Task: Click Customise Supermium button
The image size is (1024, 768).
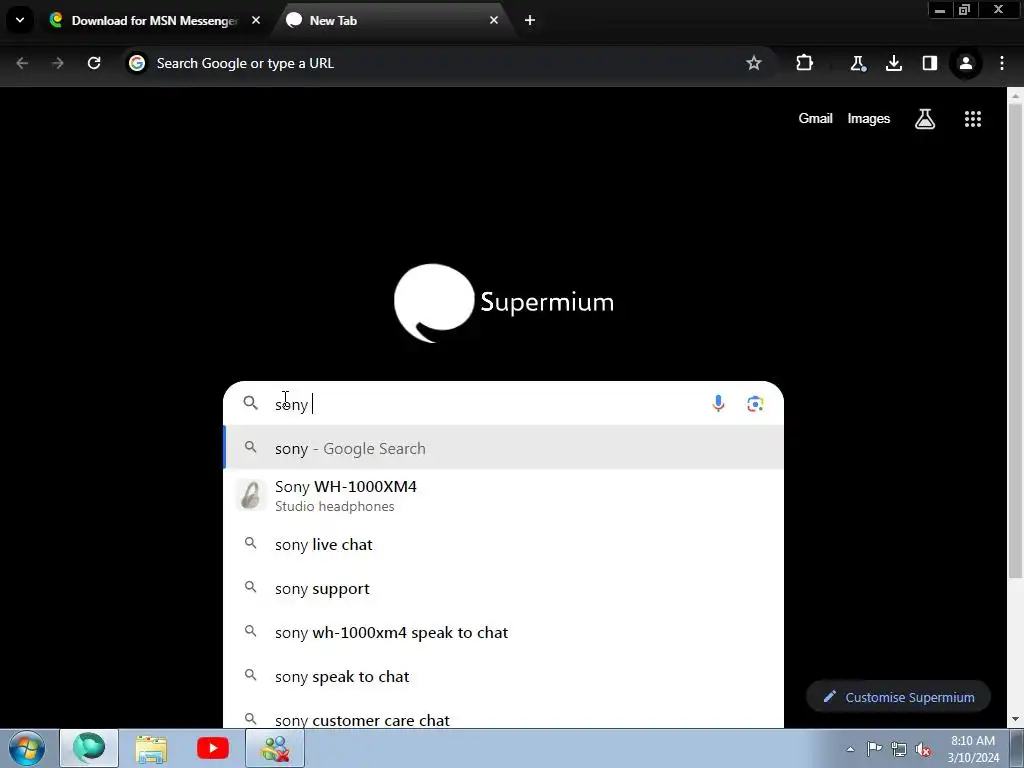Action: 898,697
